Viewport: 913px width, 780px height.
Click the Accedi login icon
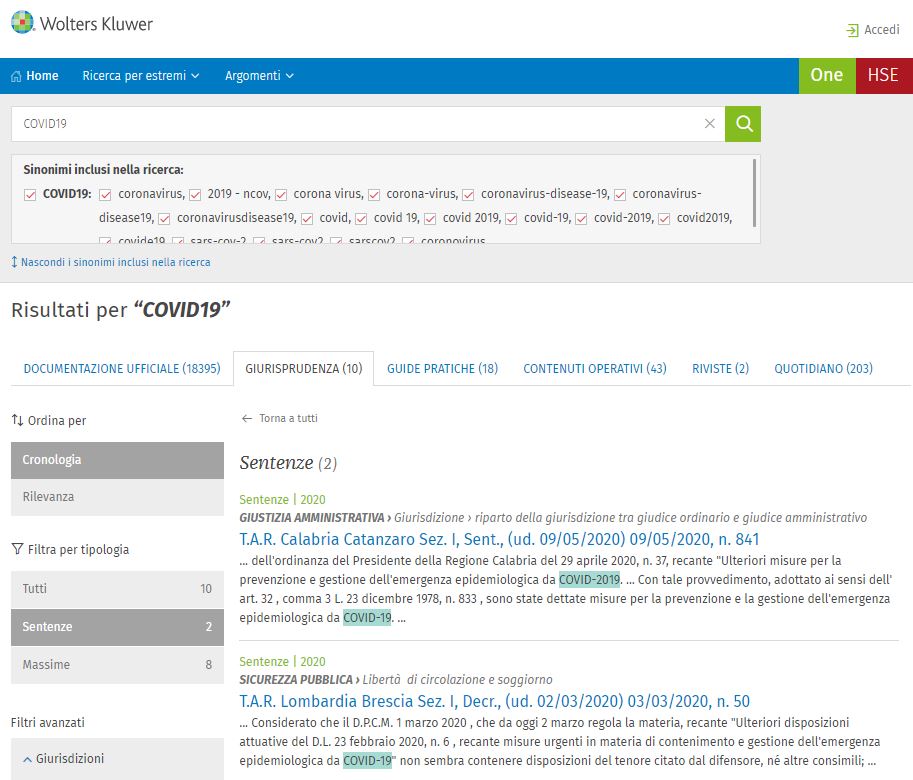pos(852,30)
